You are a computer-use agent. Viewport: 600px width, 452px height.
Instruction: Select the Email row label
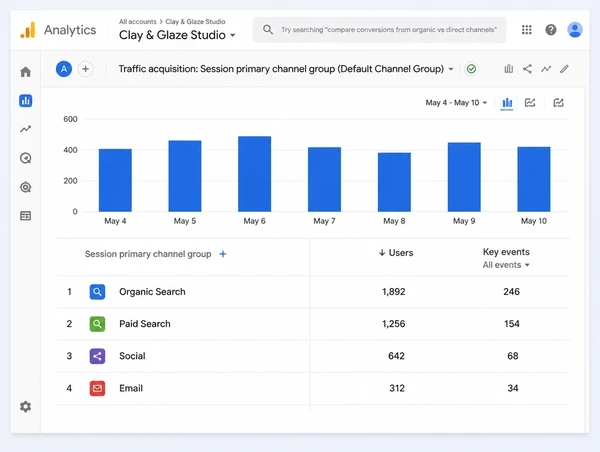tap(131, 388)
